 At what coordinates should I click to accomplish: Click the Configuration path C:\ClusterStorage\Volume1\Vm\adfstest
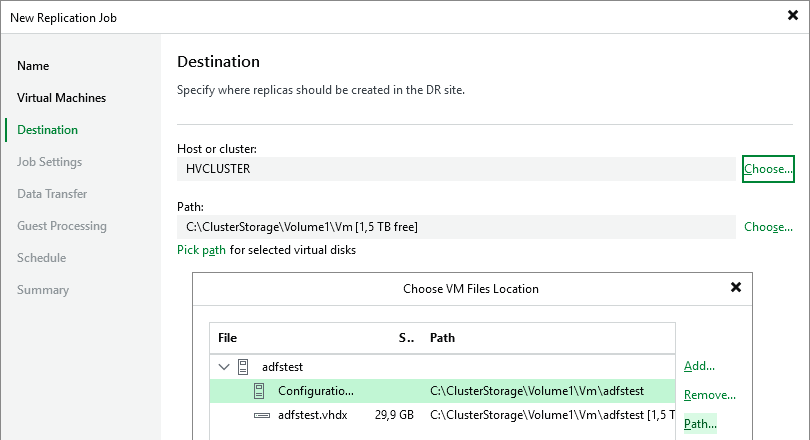pyautogui.click(x=537, y=391)
